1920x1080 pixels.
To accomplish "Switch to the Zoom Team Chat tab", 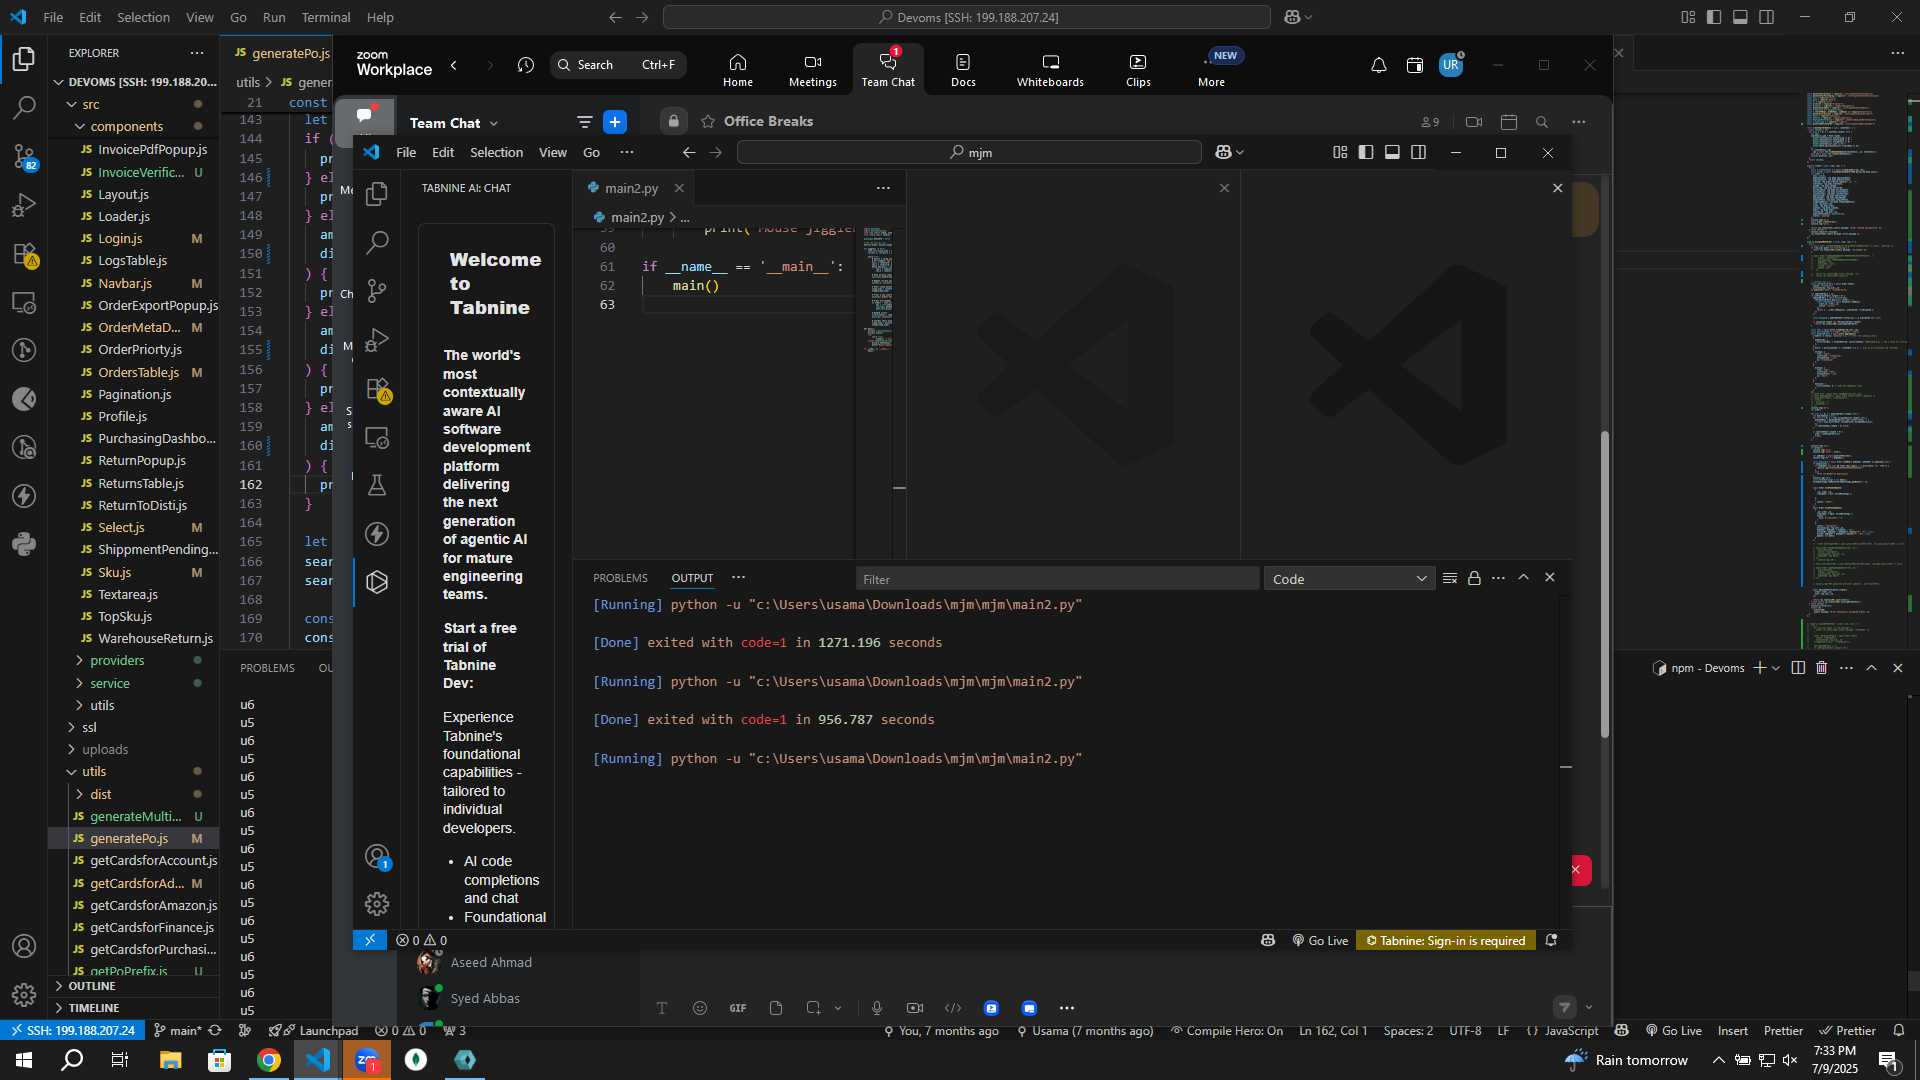I will tap(888, 70).
